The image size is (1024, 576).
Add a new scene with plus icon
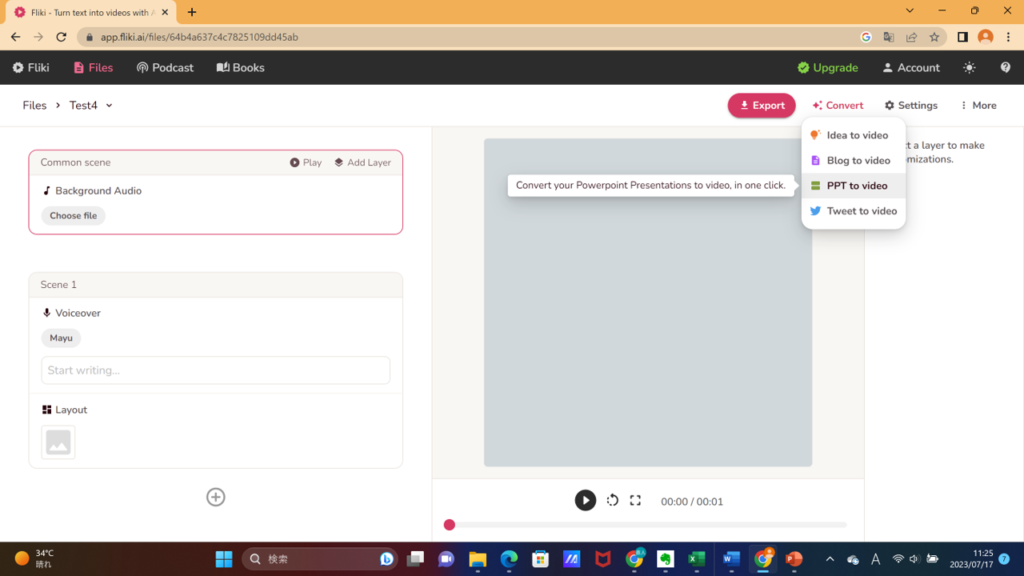216,497
